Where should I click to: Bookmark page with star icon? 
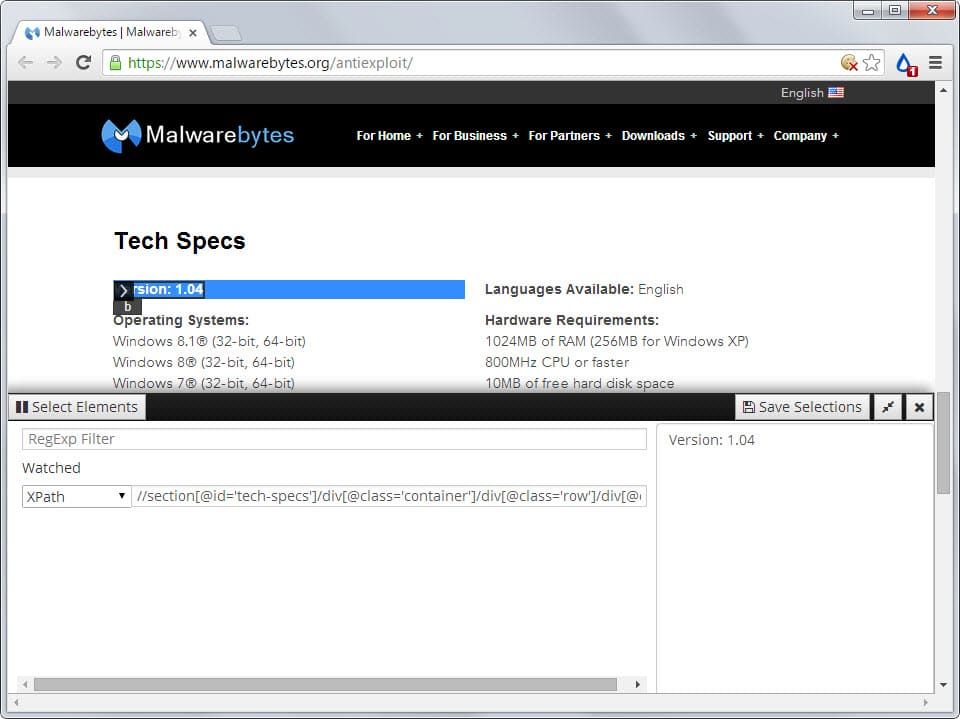tap(872, 63)
